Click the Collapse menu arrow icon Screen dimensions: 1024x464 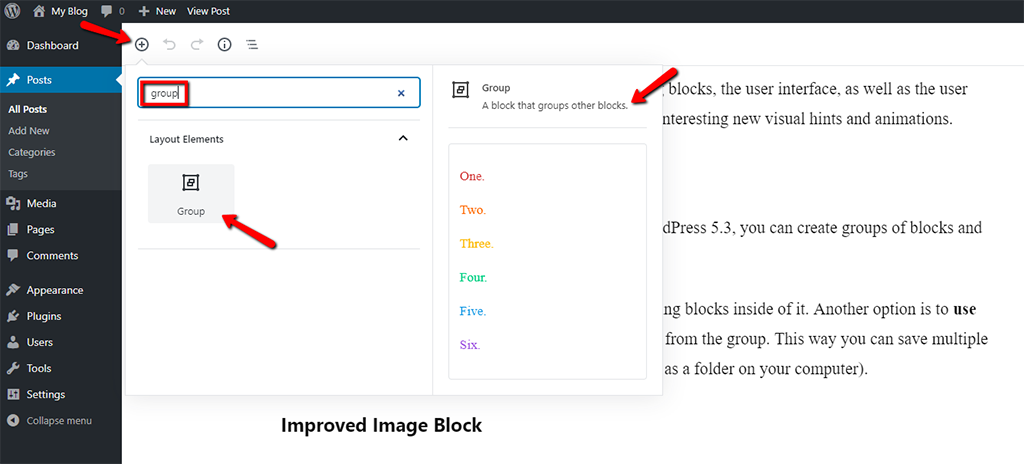tap(13, 421)
